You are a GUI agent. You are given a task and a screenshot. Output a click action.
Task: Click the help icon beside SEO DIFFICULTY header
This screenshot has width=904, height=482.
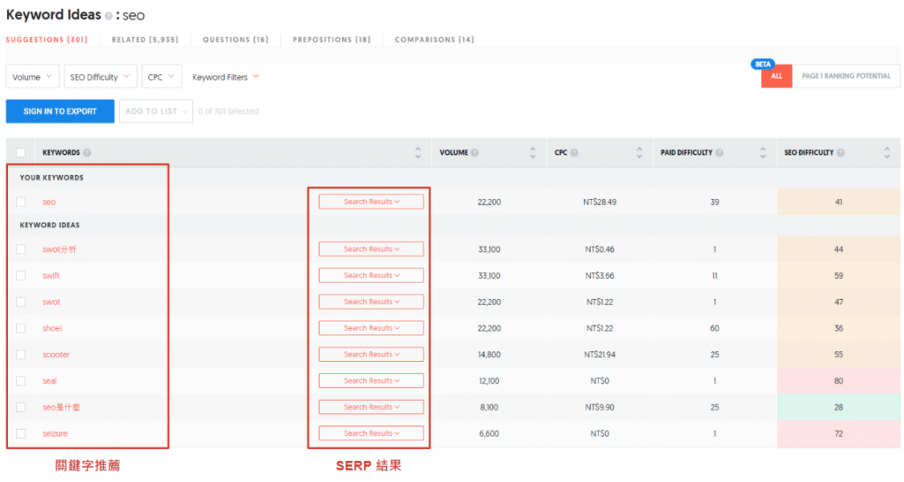click(841, 153)
